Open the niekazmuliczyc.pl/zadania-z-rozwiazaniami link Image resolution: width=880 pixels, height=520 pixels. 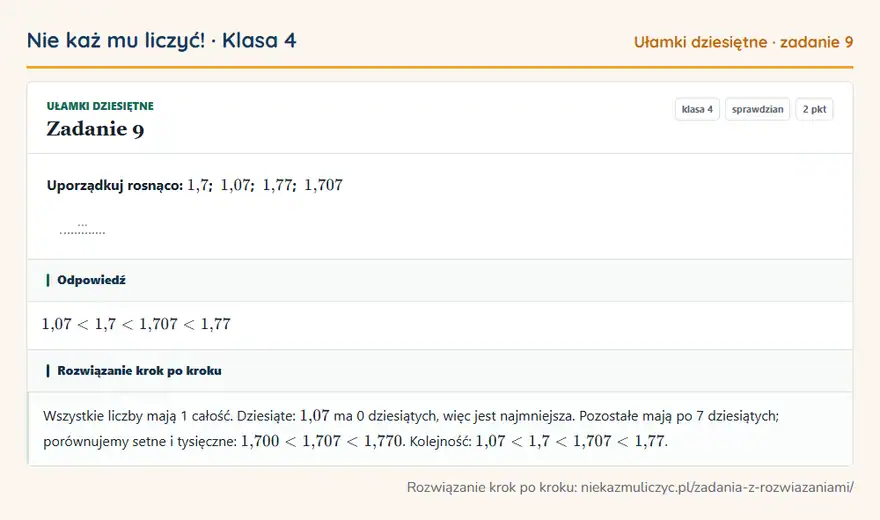coord(717,487)
